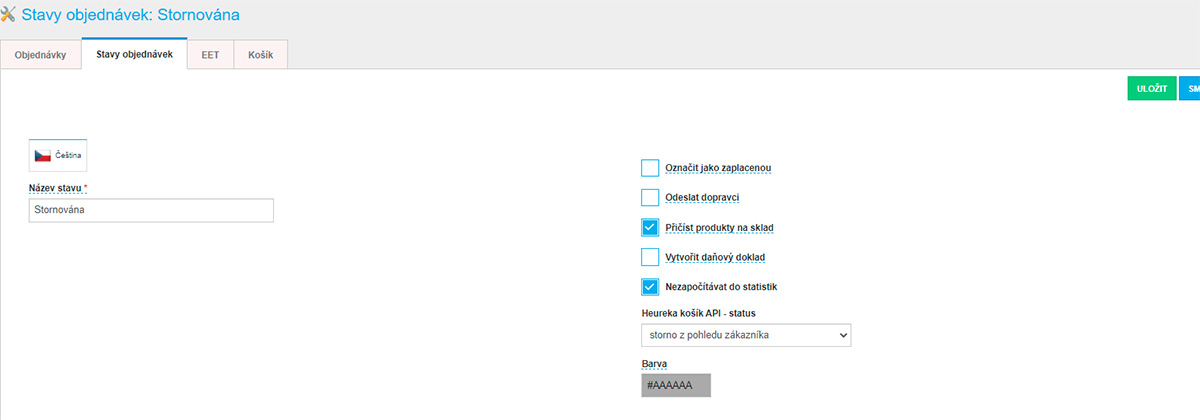
Task: Tick the Odeslat dopravci checkbox
Action: (x=650, y=198)
